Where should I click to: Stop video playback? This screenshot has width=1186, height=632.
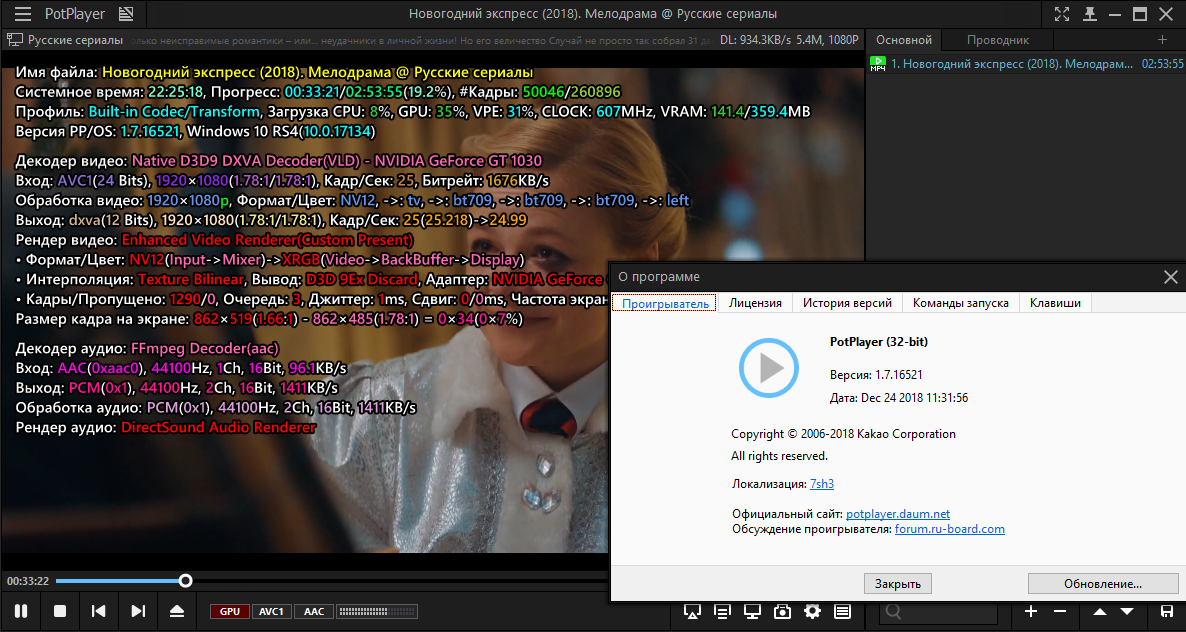point(60,611)
